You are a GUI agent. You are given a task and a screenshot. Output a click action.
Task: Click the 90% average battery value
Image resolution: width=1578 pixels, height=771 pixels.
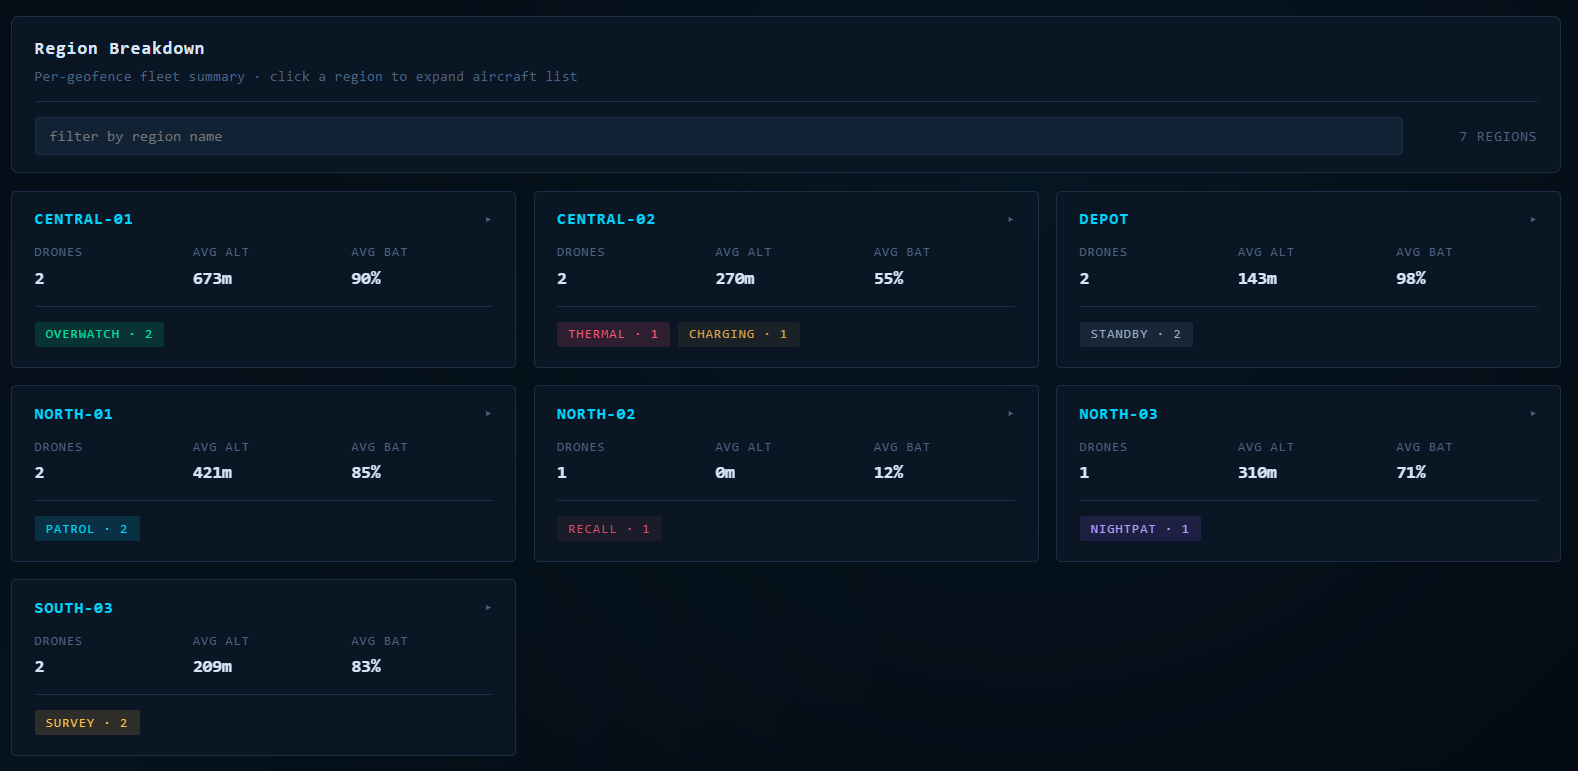pos(366,278)
